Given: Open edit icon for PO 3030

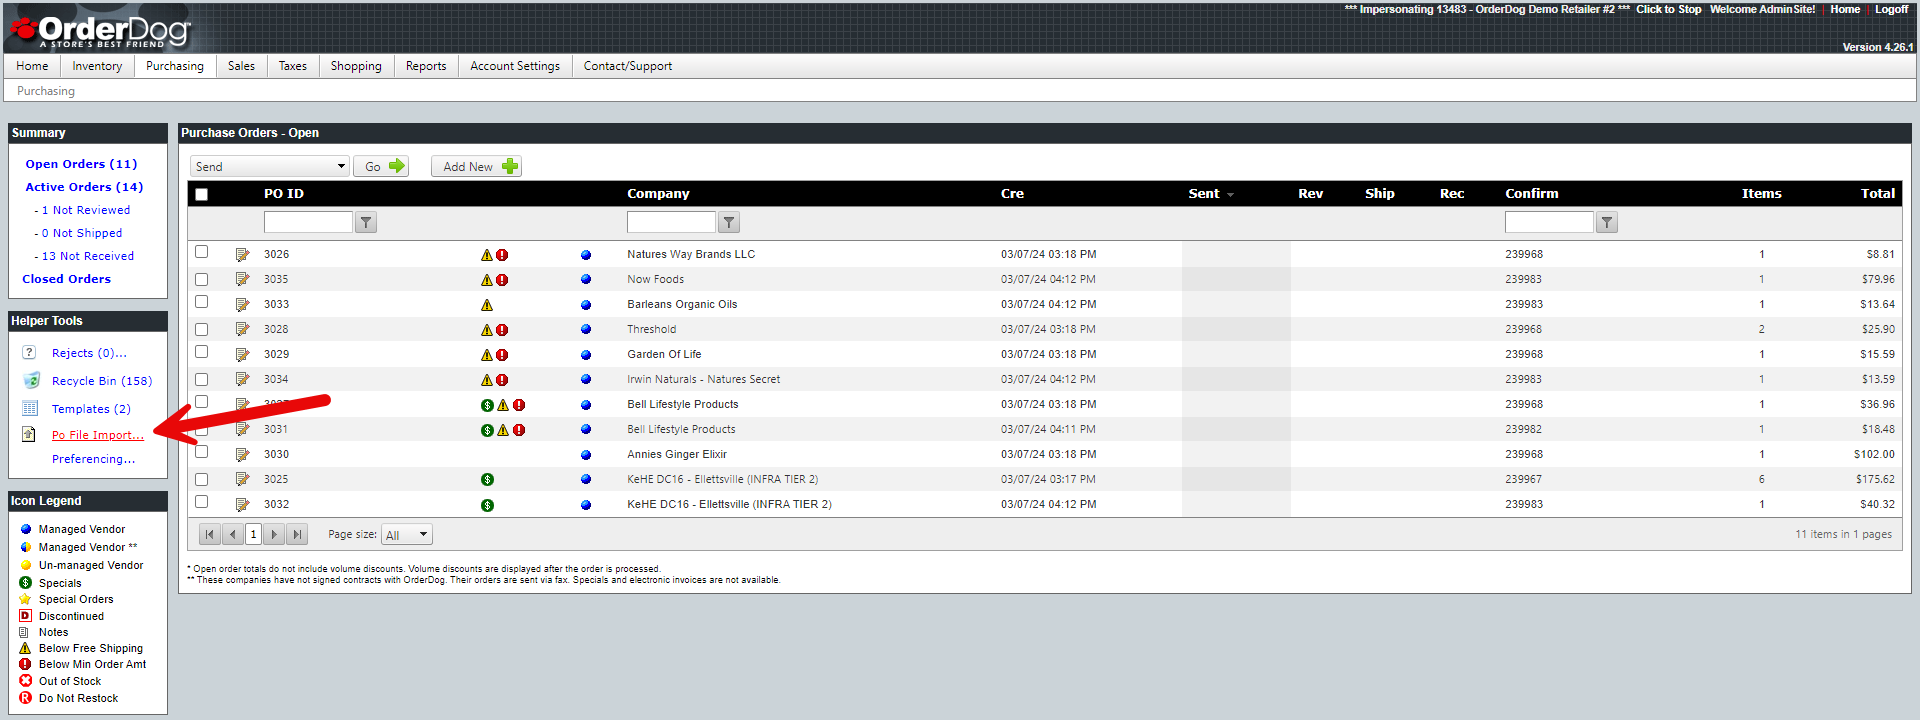Looking at the screenshot, I should (242, 454).
